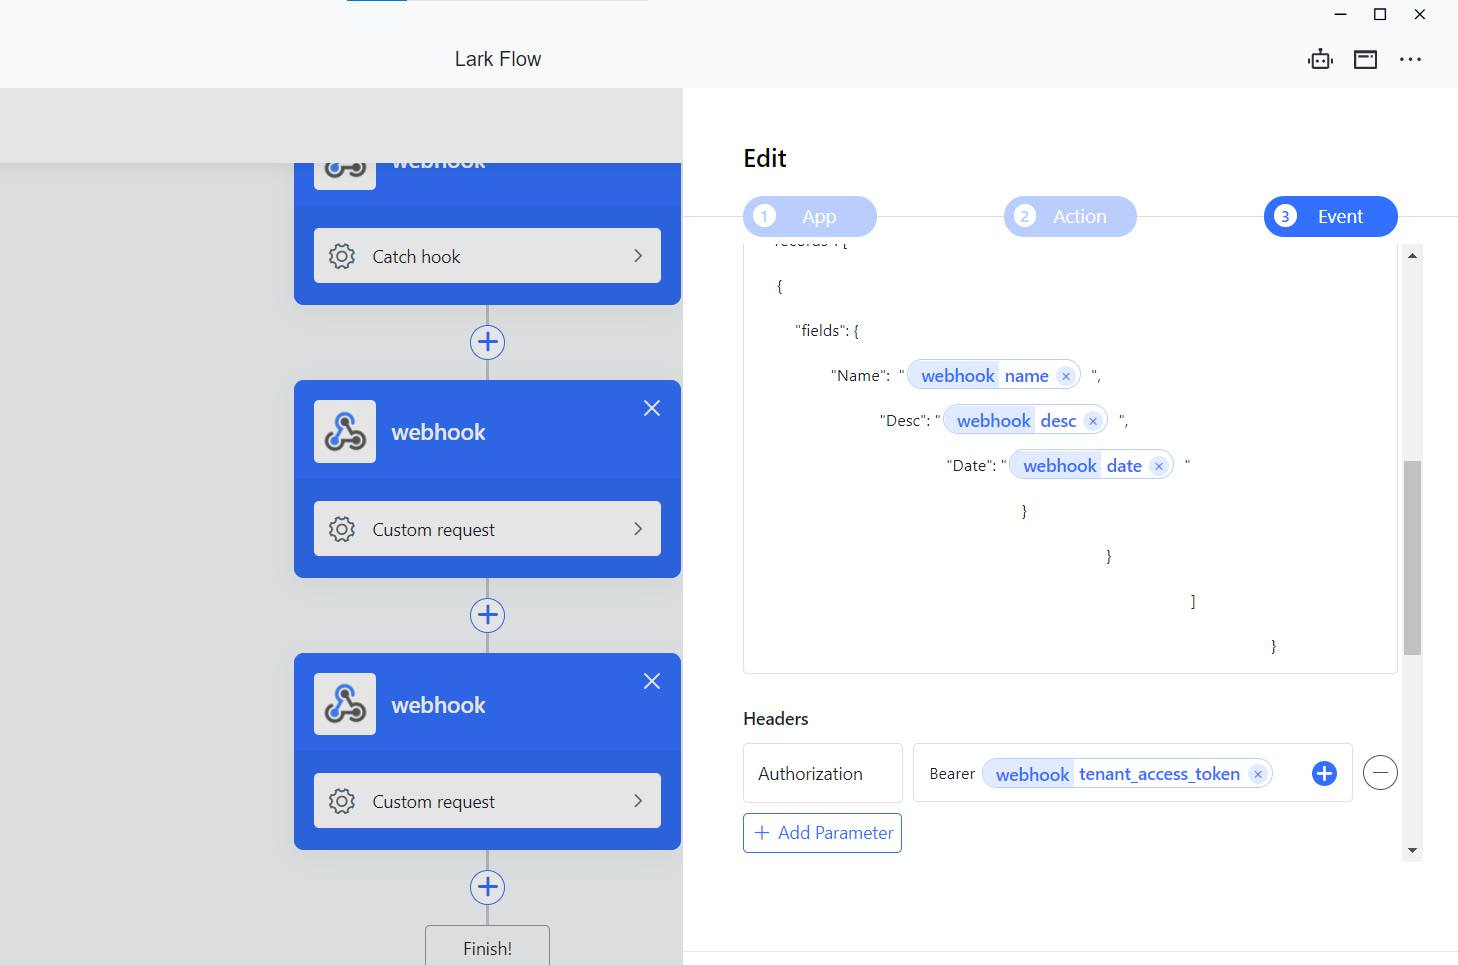
Task: Expand the Catch hook chevron arrow
Action: (x=638, y=256)
